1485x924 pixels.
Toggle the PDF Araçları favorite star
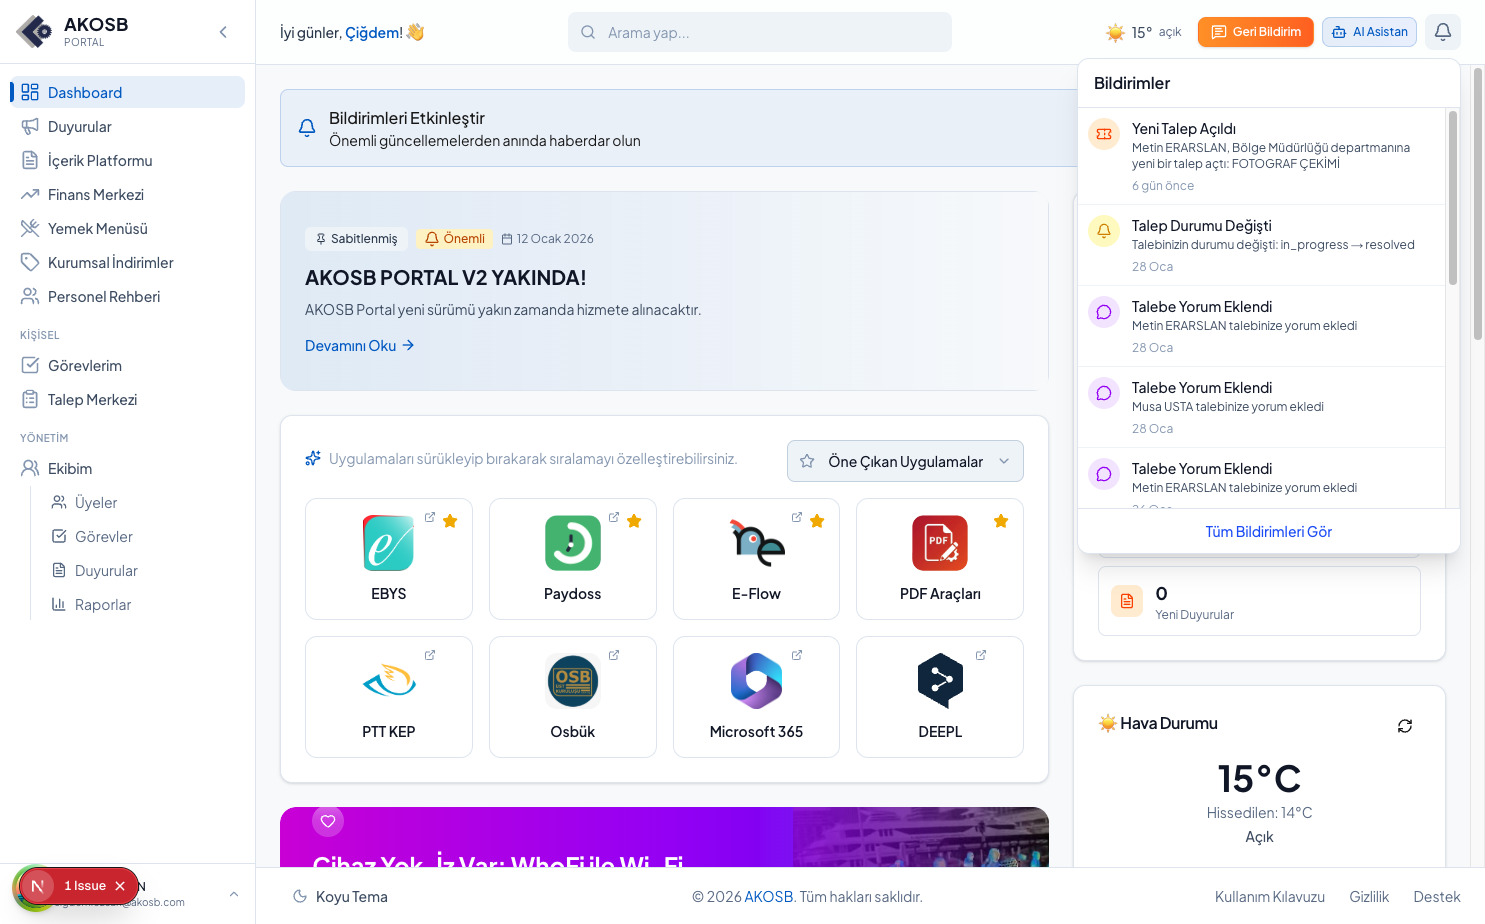1001,521
